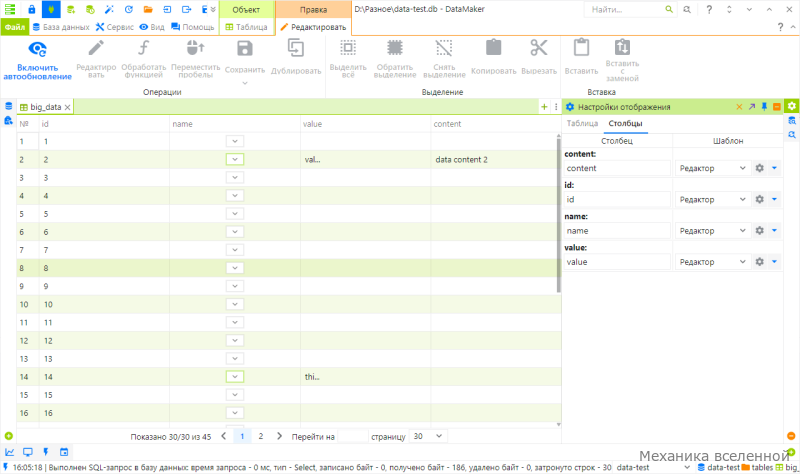The width and height of the screenshot is (800, 474).
Task: Click the database with clock icon
Action: (x=90, y=9)
